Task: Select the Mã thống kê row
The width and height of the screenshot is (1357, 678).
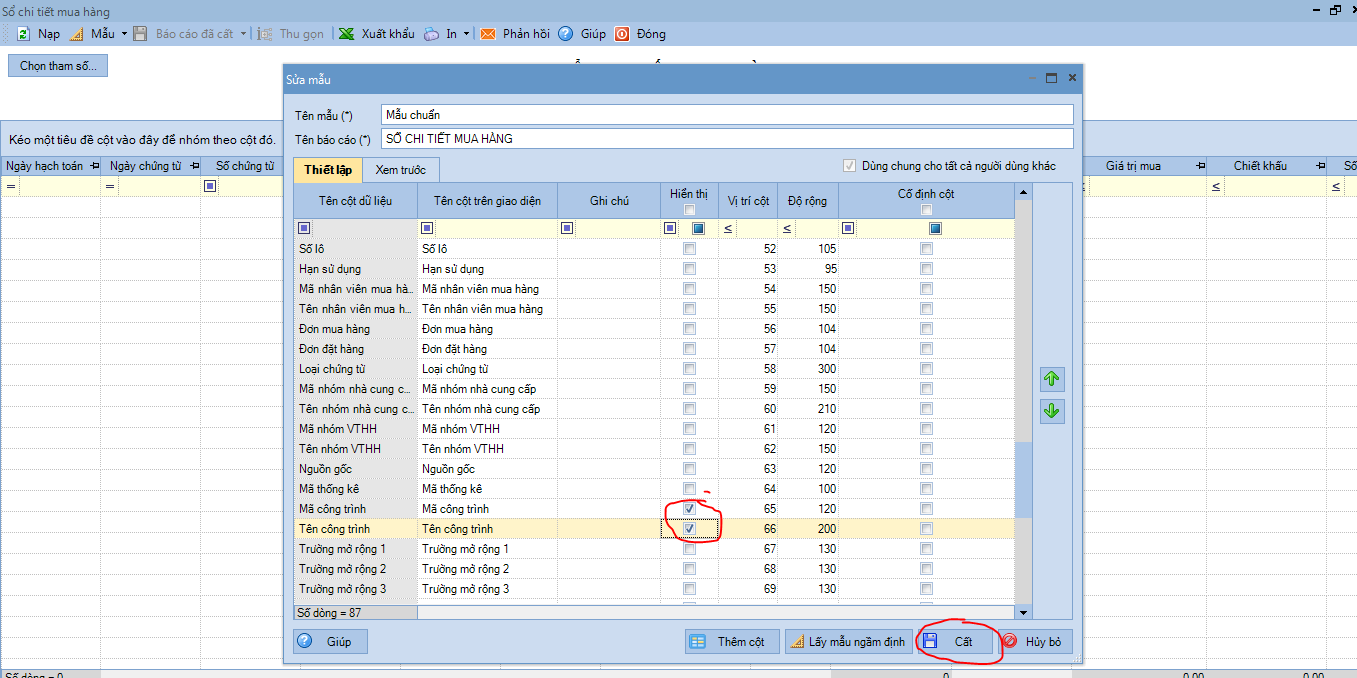Action: coord(655,489)
